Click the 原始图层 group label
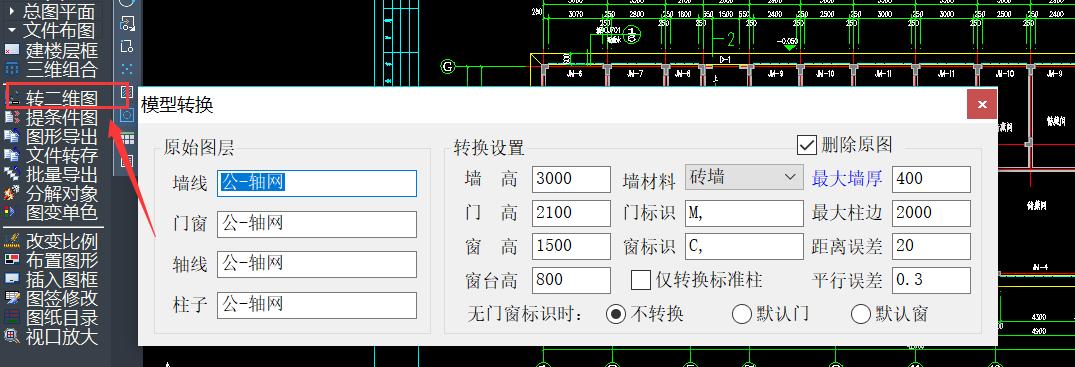 [x=199, y=147]
